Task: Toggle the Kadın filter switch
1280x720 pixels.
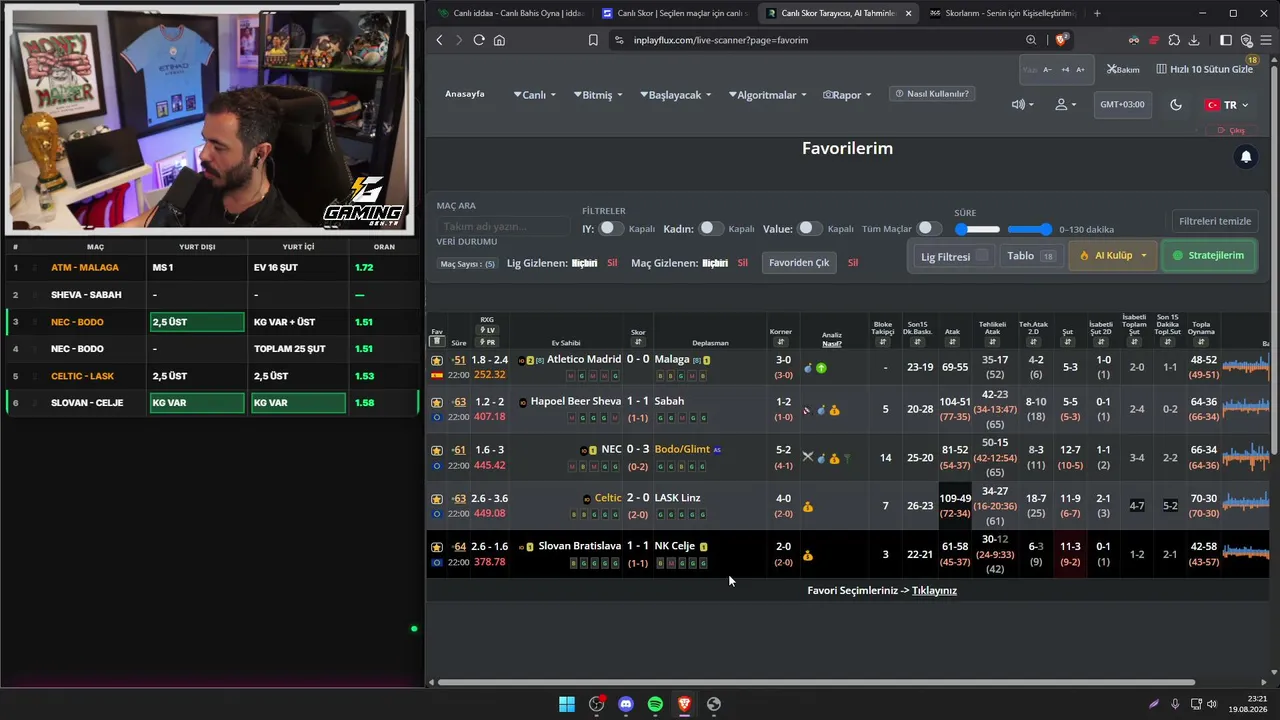Action: pos(710,229)
